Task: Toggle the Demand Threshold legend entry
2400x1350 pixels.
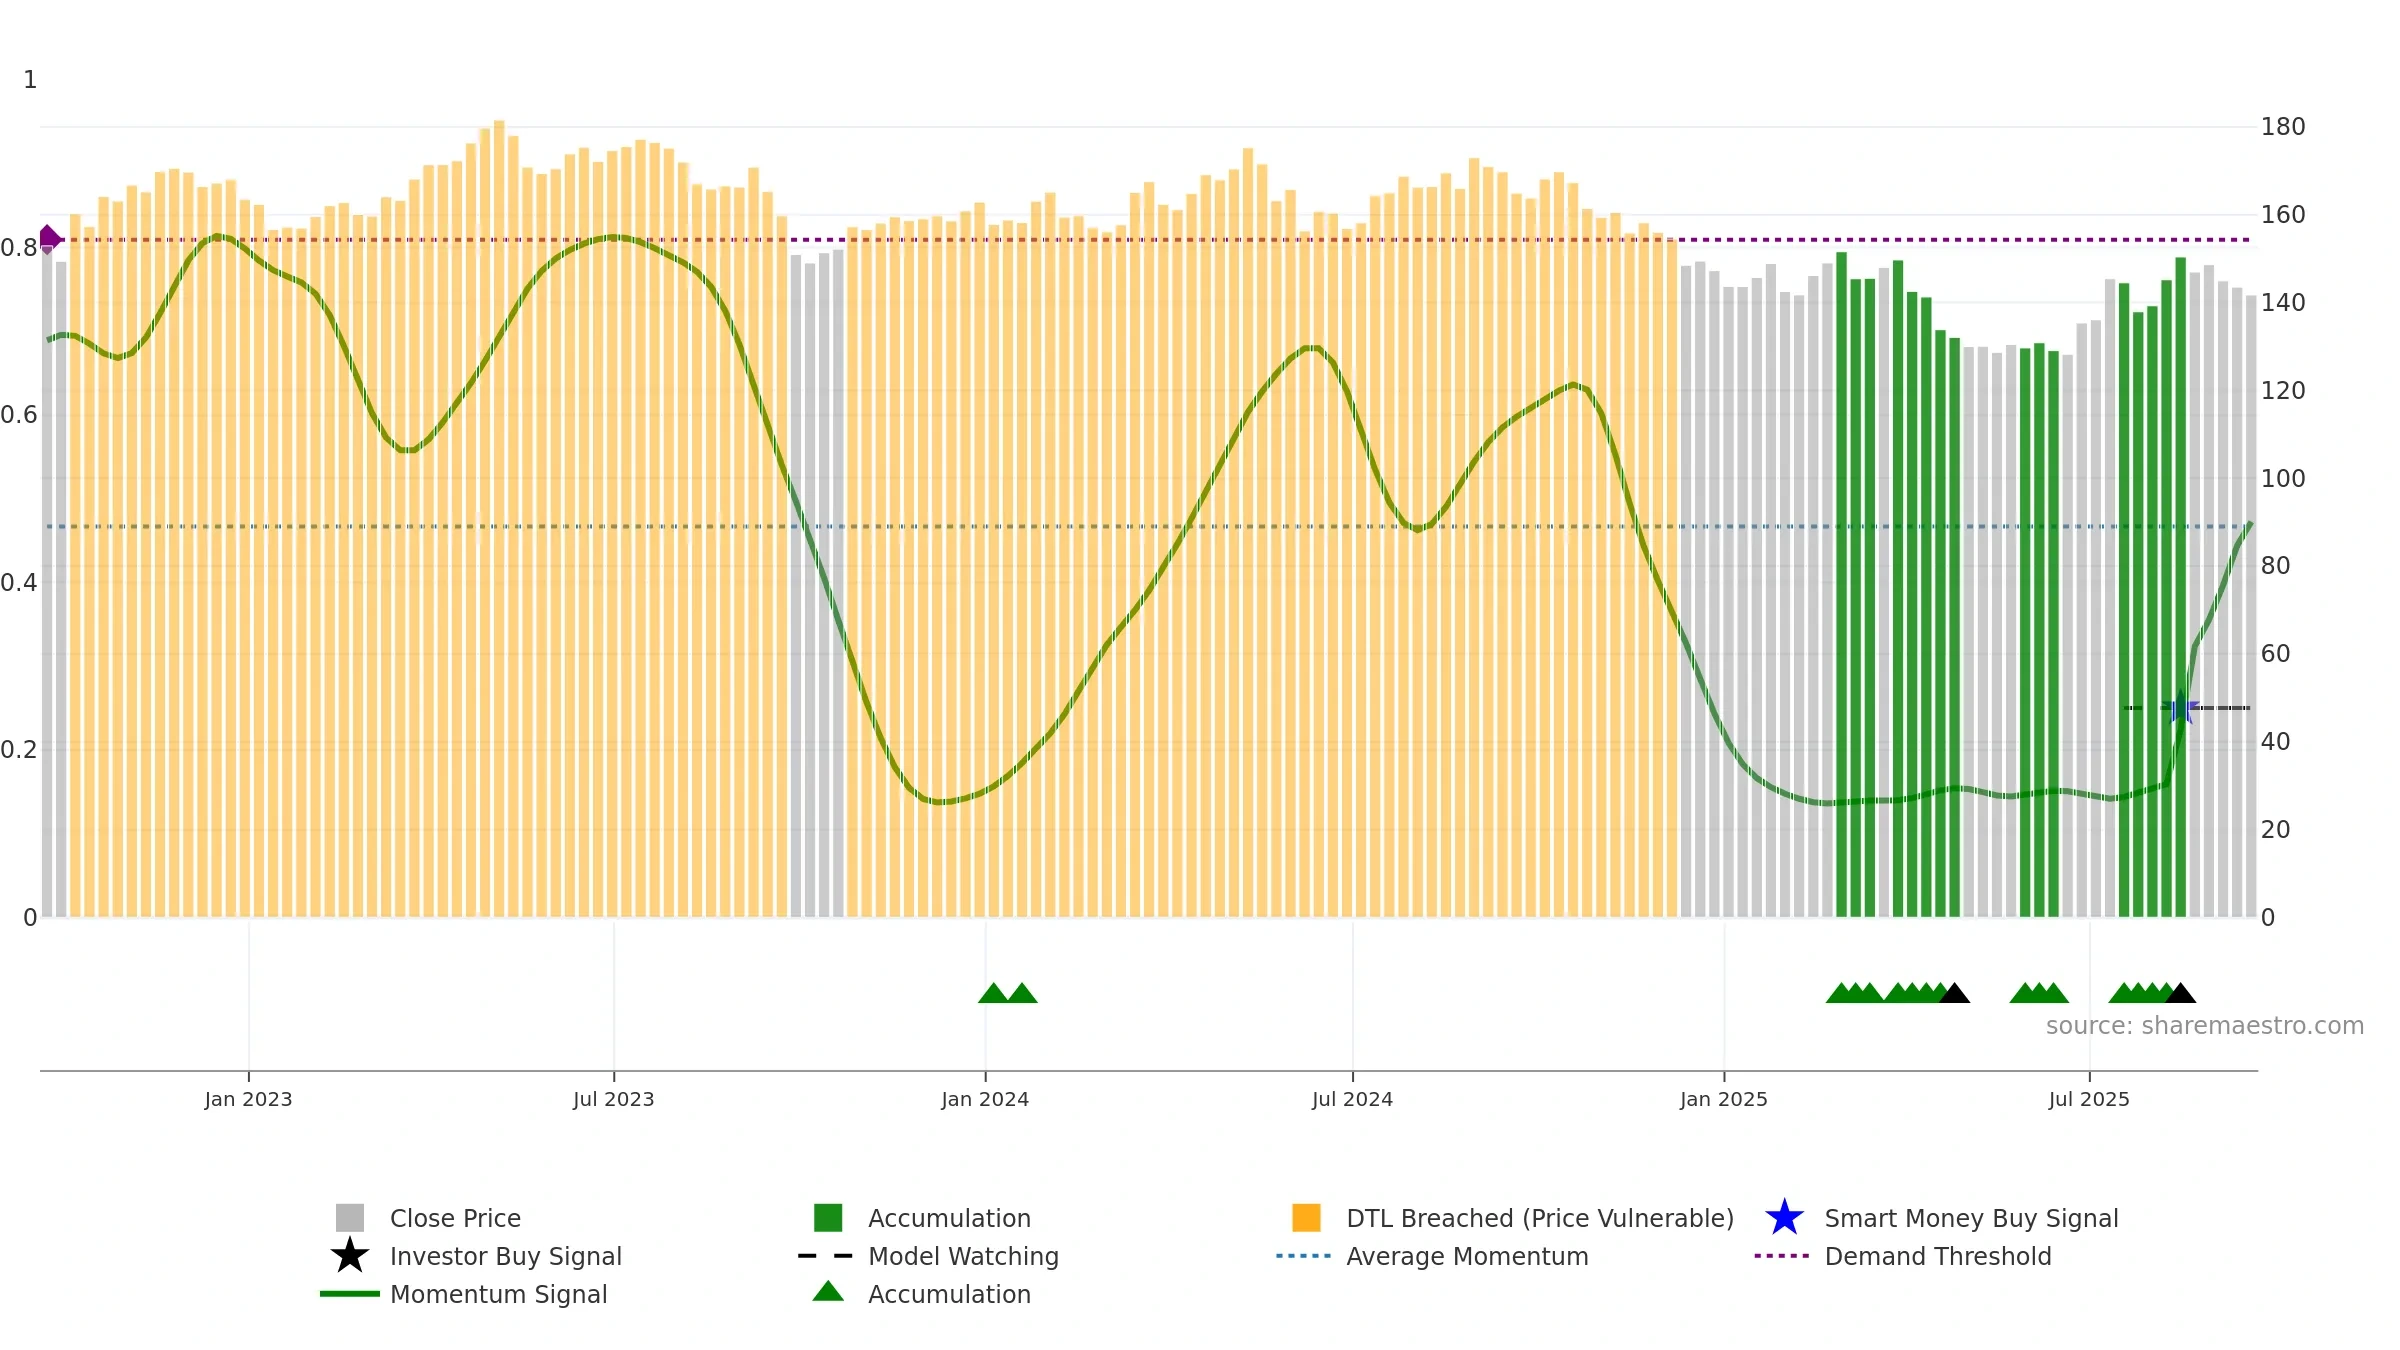Action: pyautogui.click(x=1903, y=1256)
